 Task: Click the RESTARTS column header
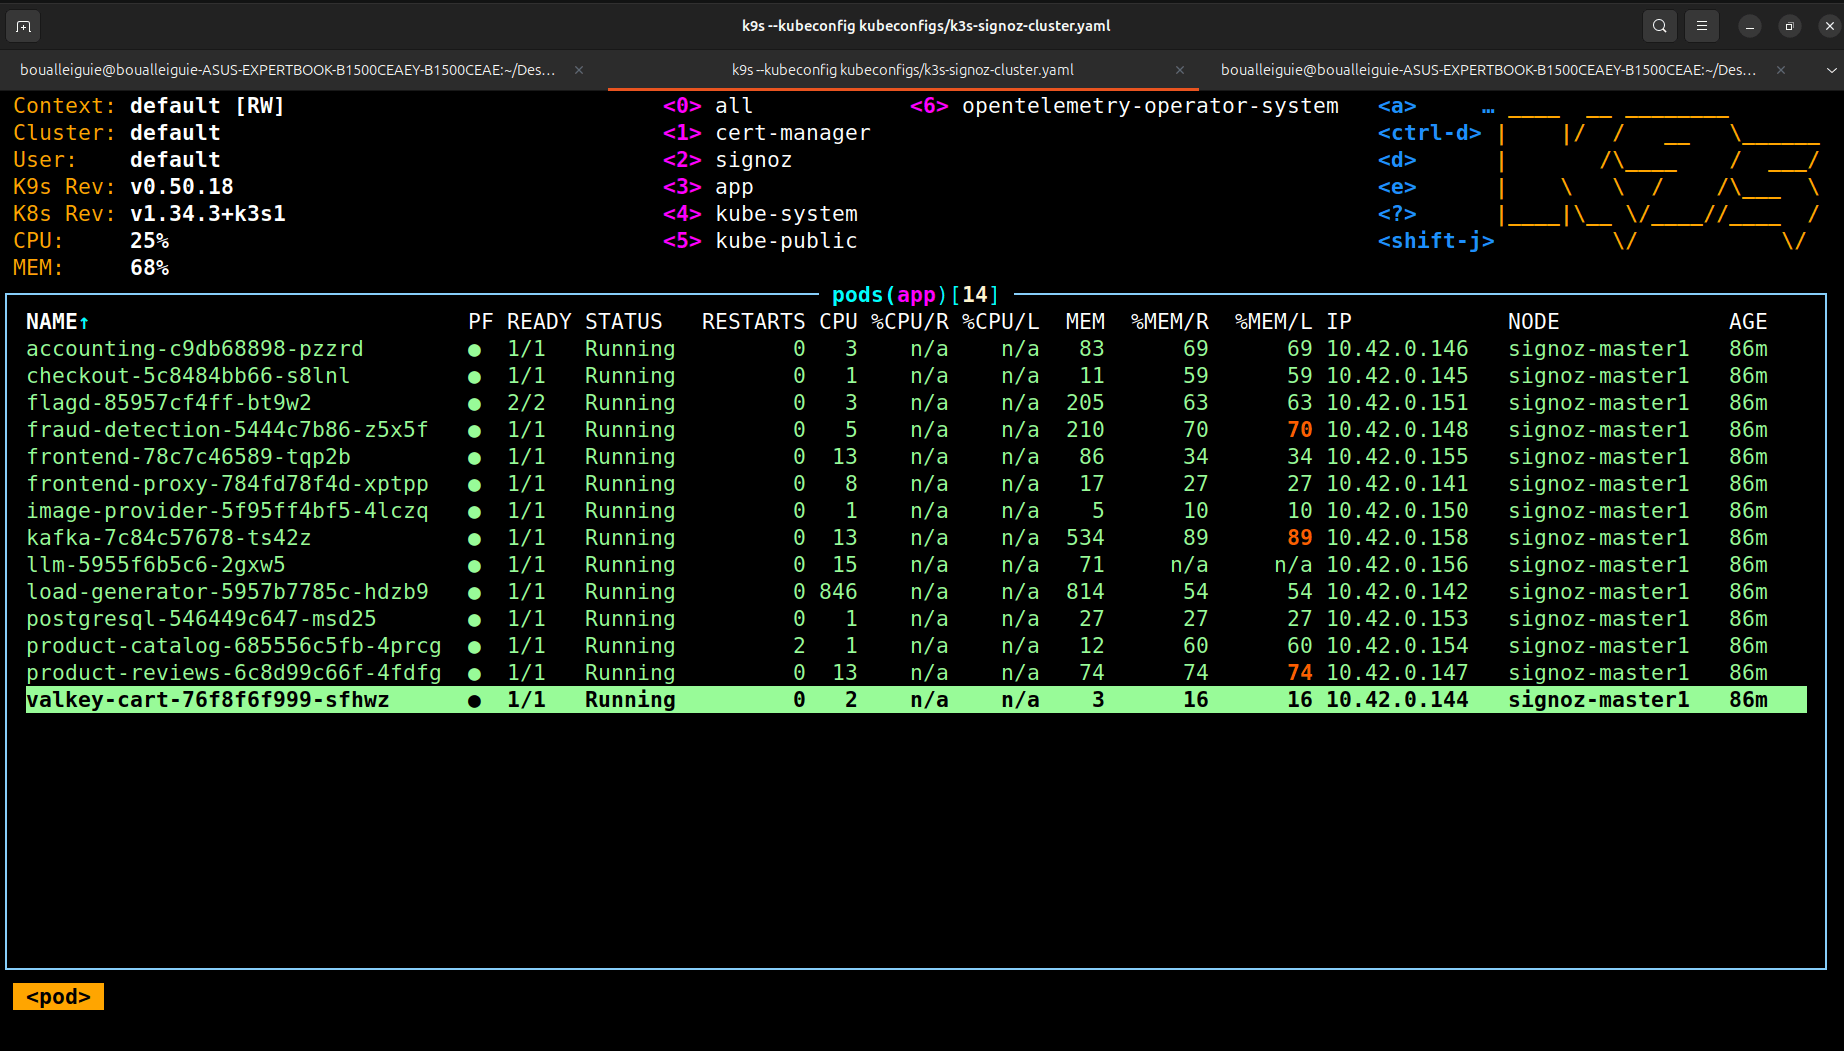click(753, 322)
